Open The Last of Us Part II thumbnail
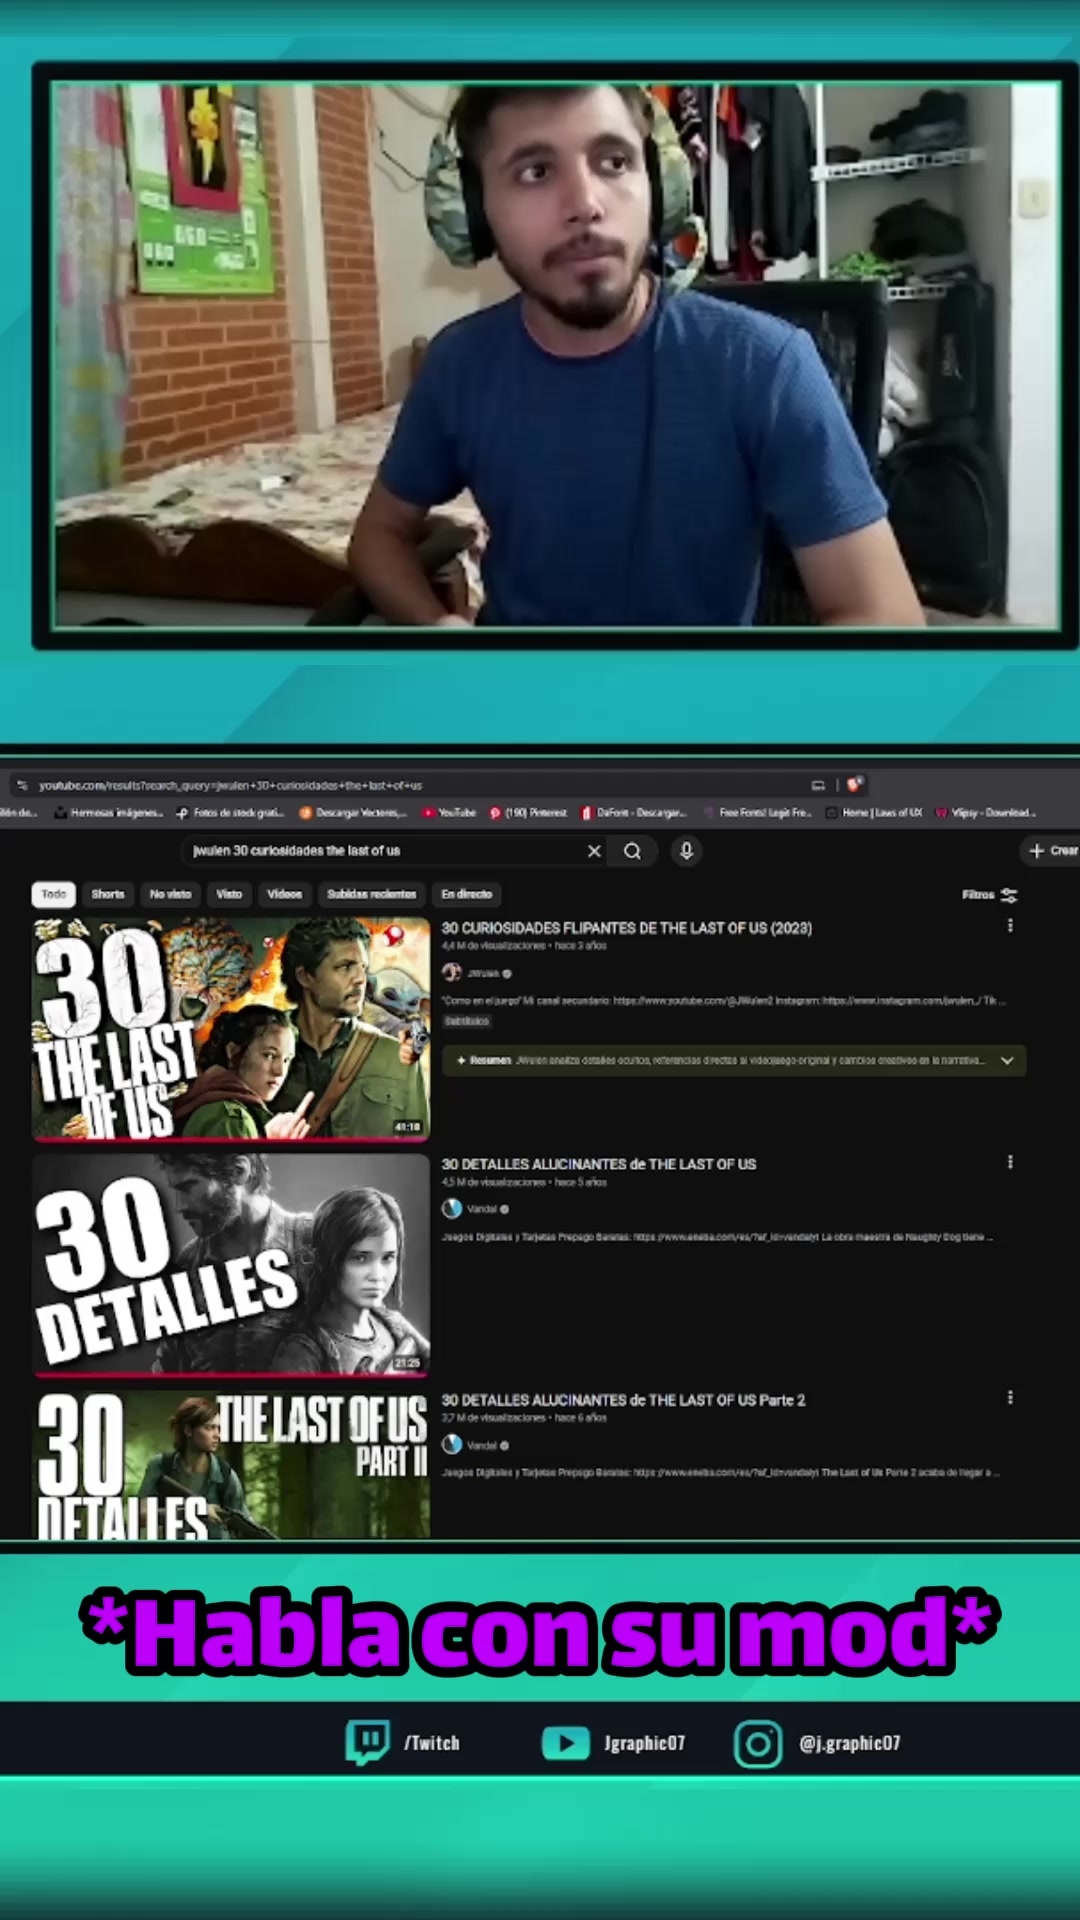Viewport: 1080px width, 1920px height. (231, 1464)
